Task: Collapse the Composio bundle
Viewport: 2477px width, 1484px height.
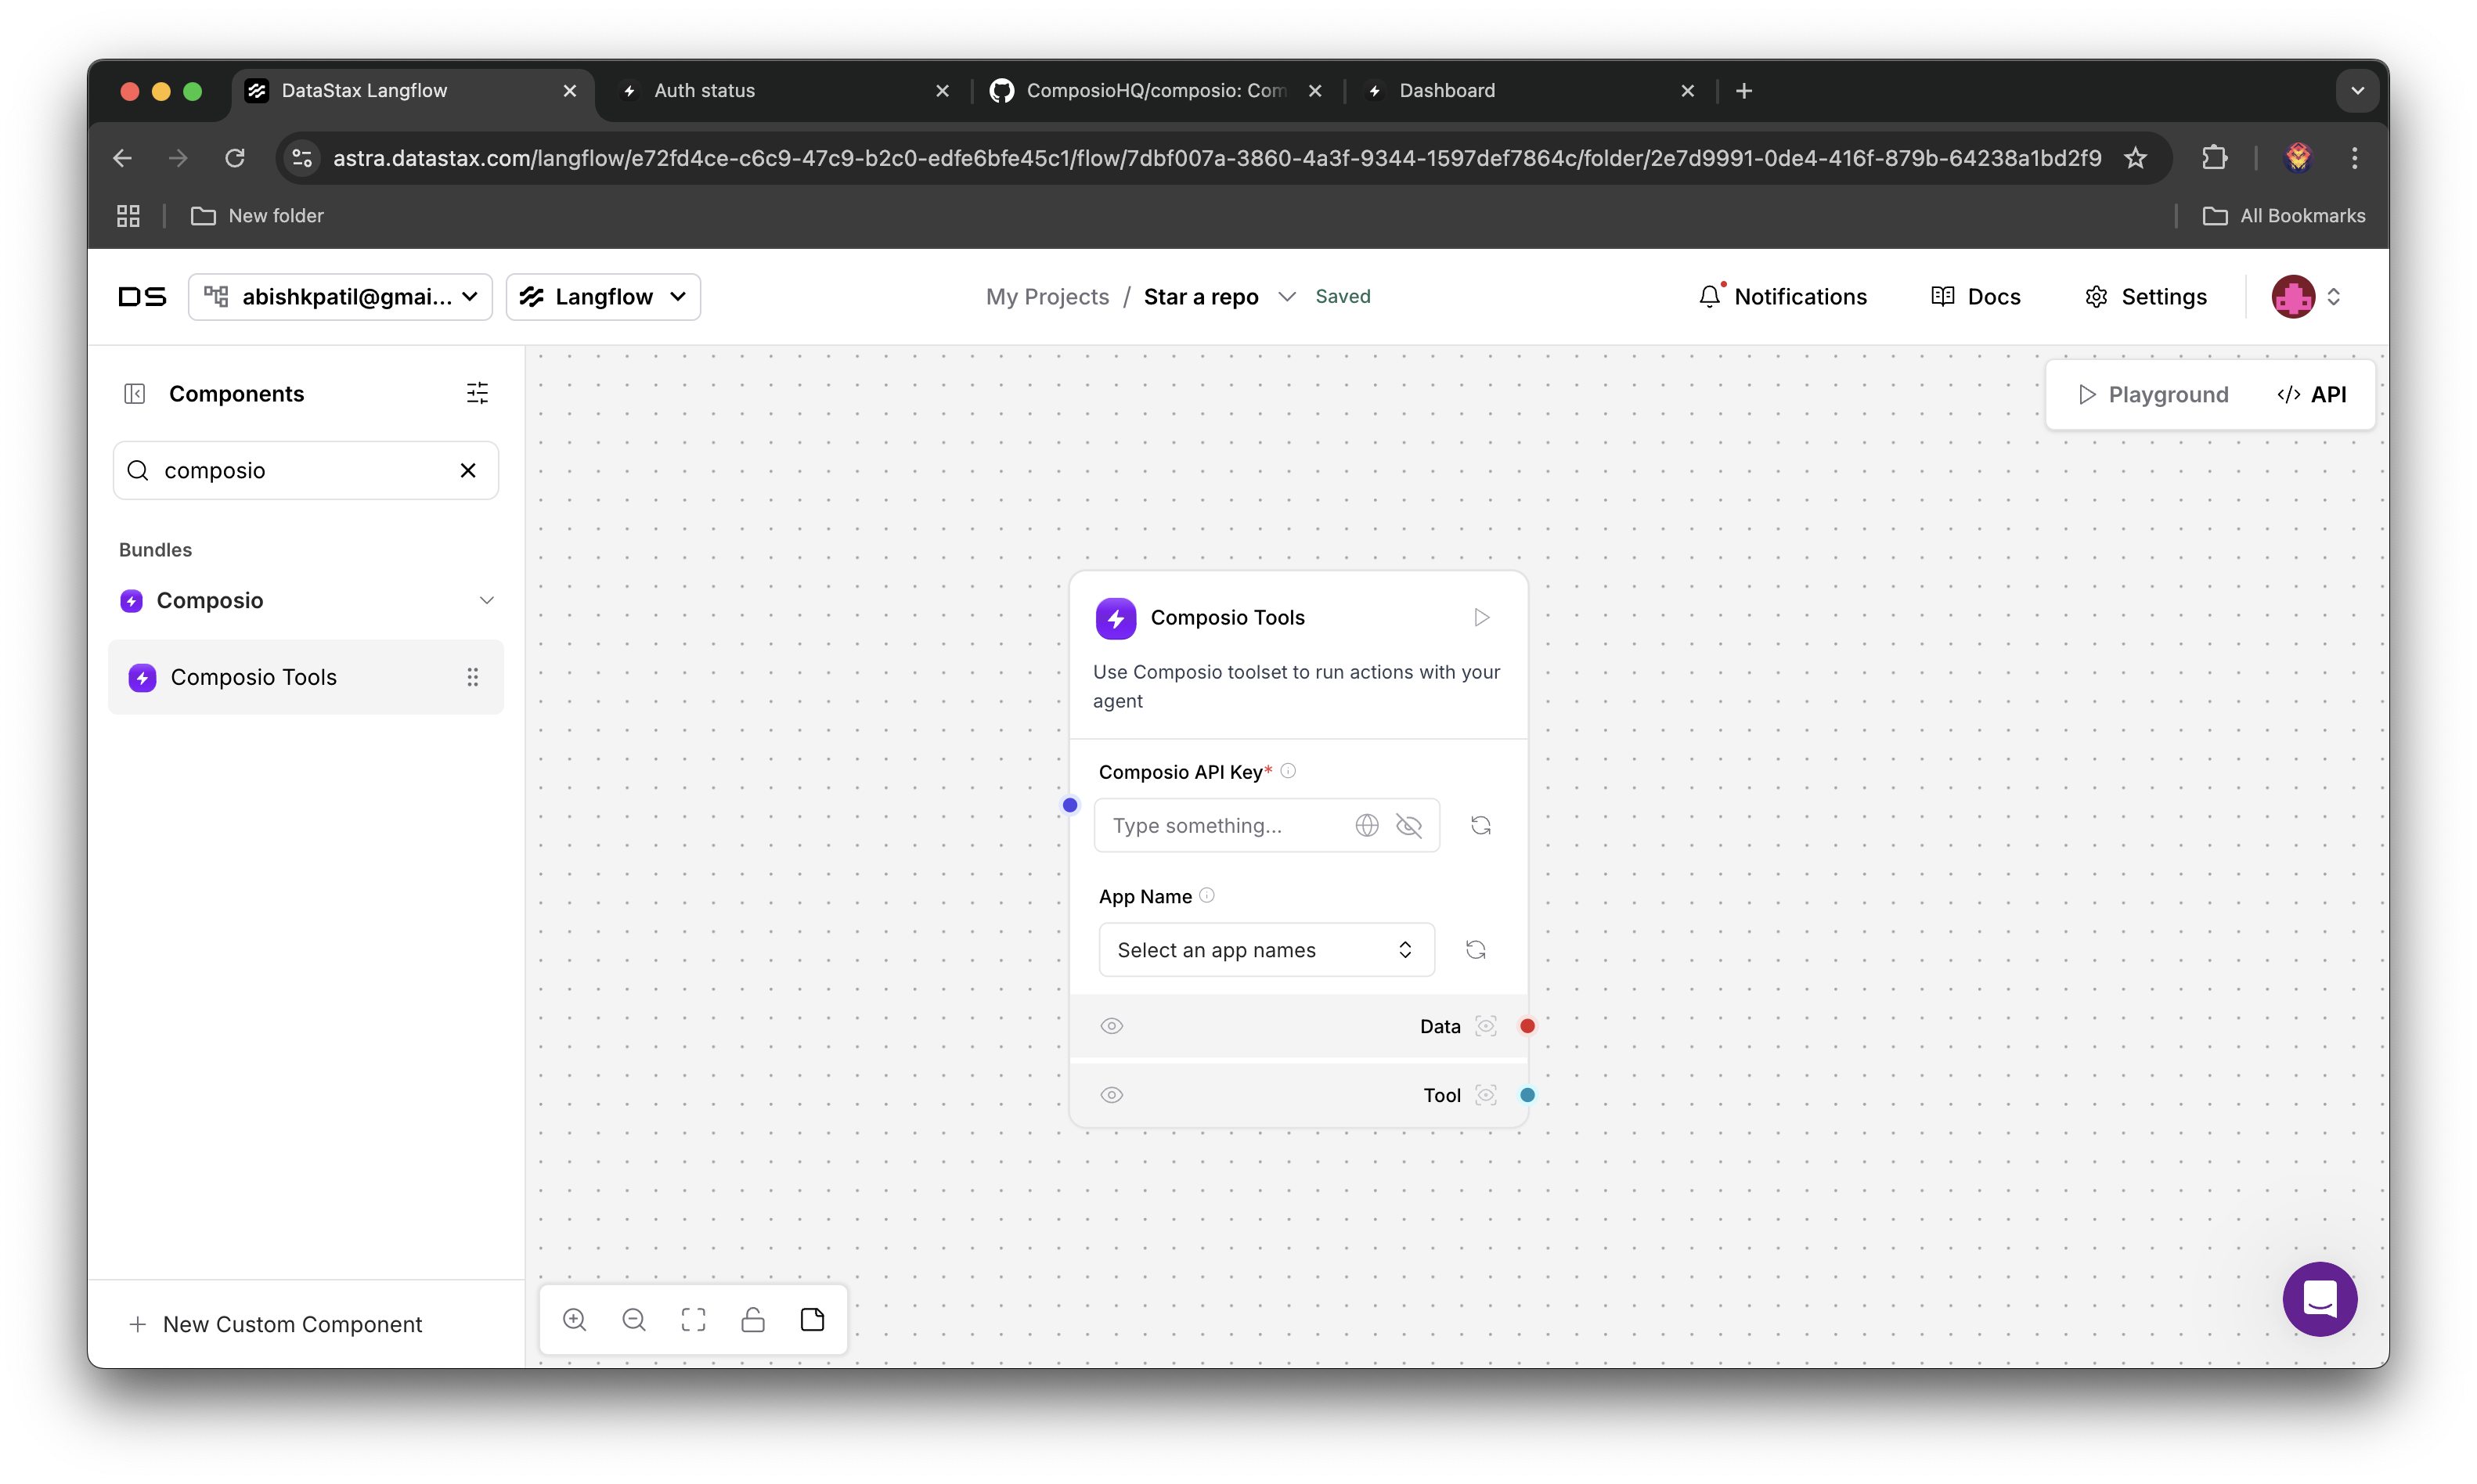Action: click(x=486, y=600)
